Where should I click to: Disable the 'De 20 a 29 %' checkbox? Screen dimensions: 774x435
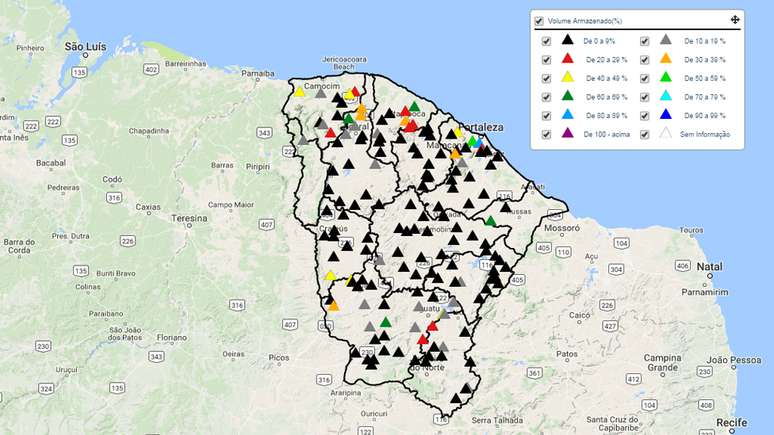point(546,60)
